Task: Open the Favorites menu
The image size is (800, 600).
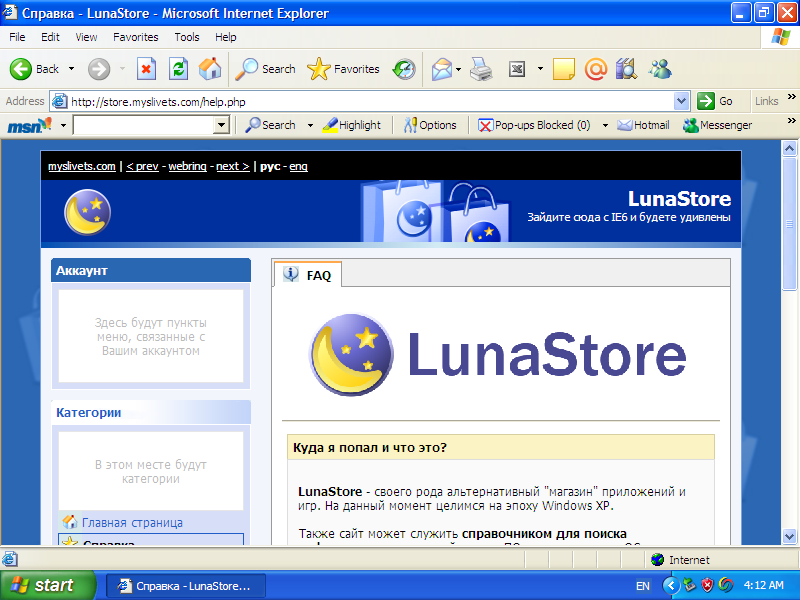Action: pyautogui.click(x=136, y=37)
